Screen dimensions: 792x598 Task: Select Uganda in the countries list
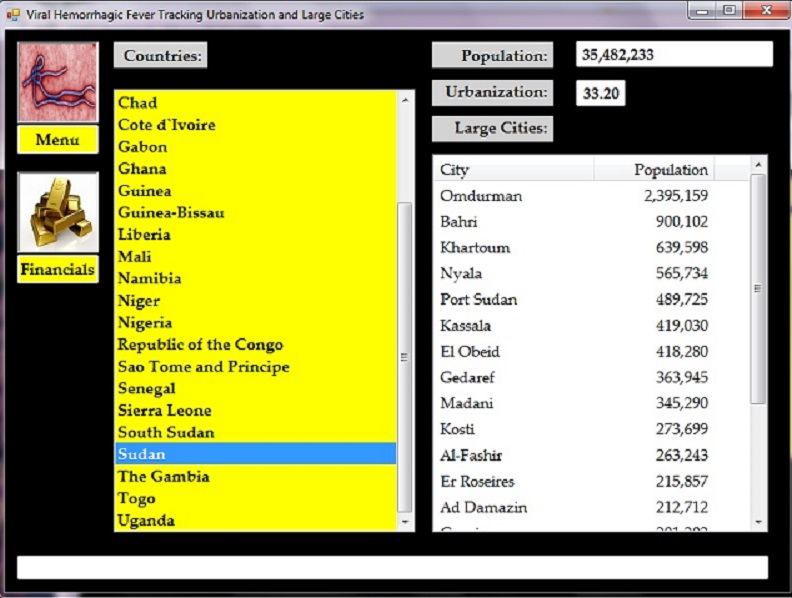tap(146, 521)
